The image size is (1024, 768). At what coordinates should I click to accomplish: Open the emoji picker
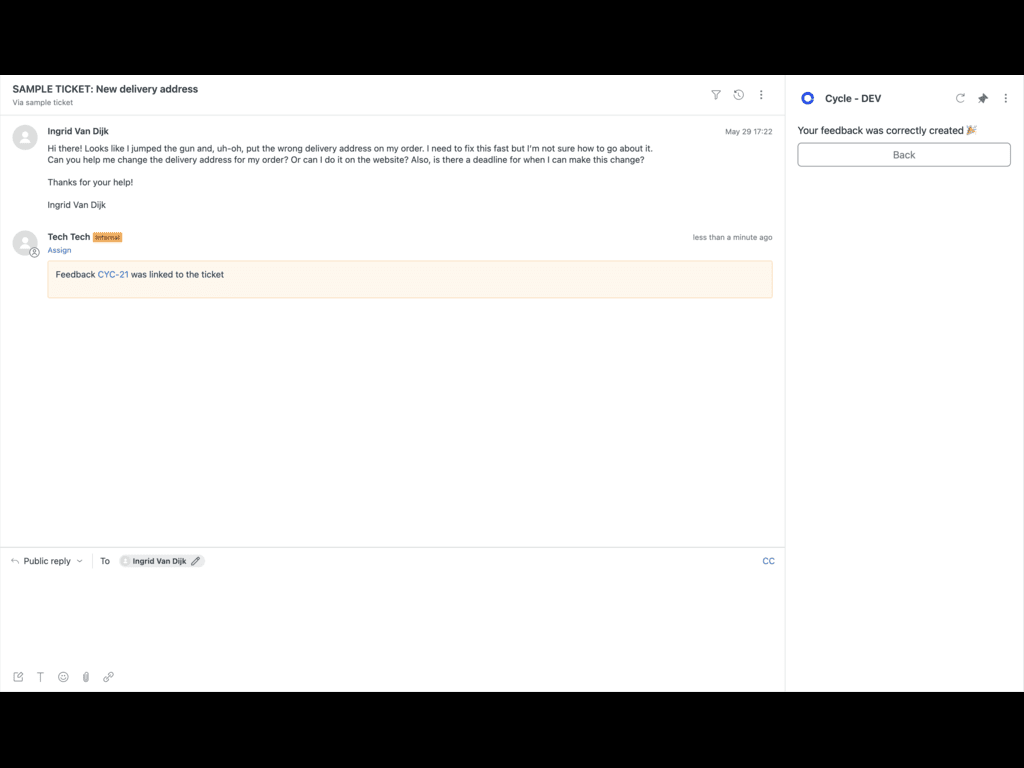(x=63, y=677)
